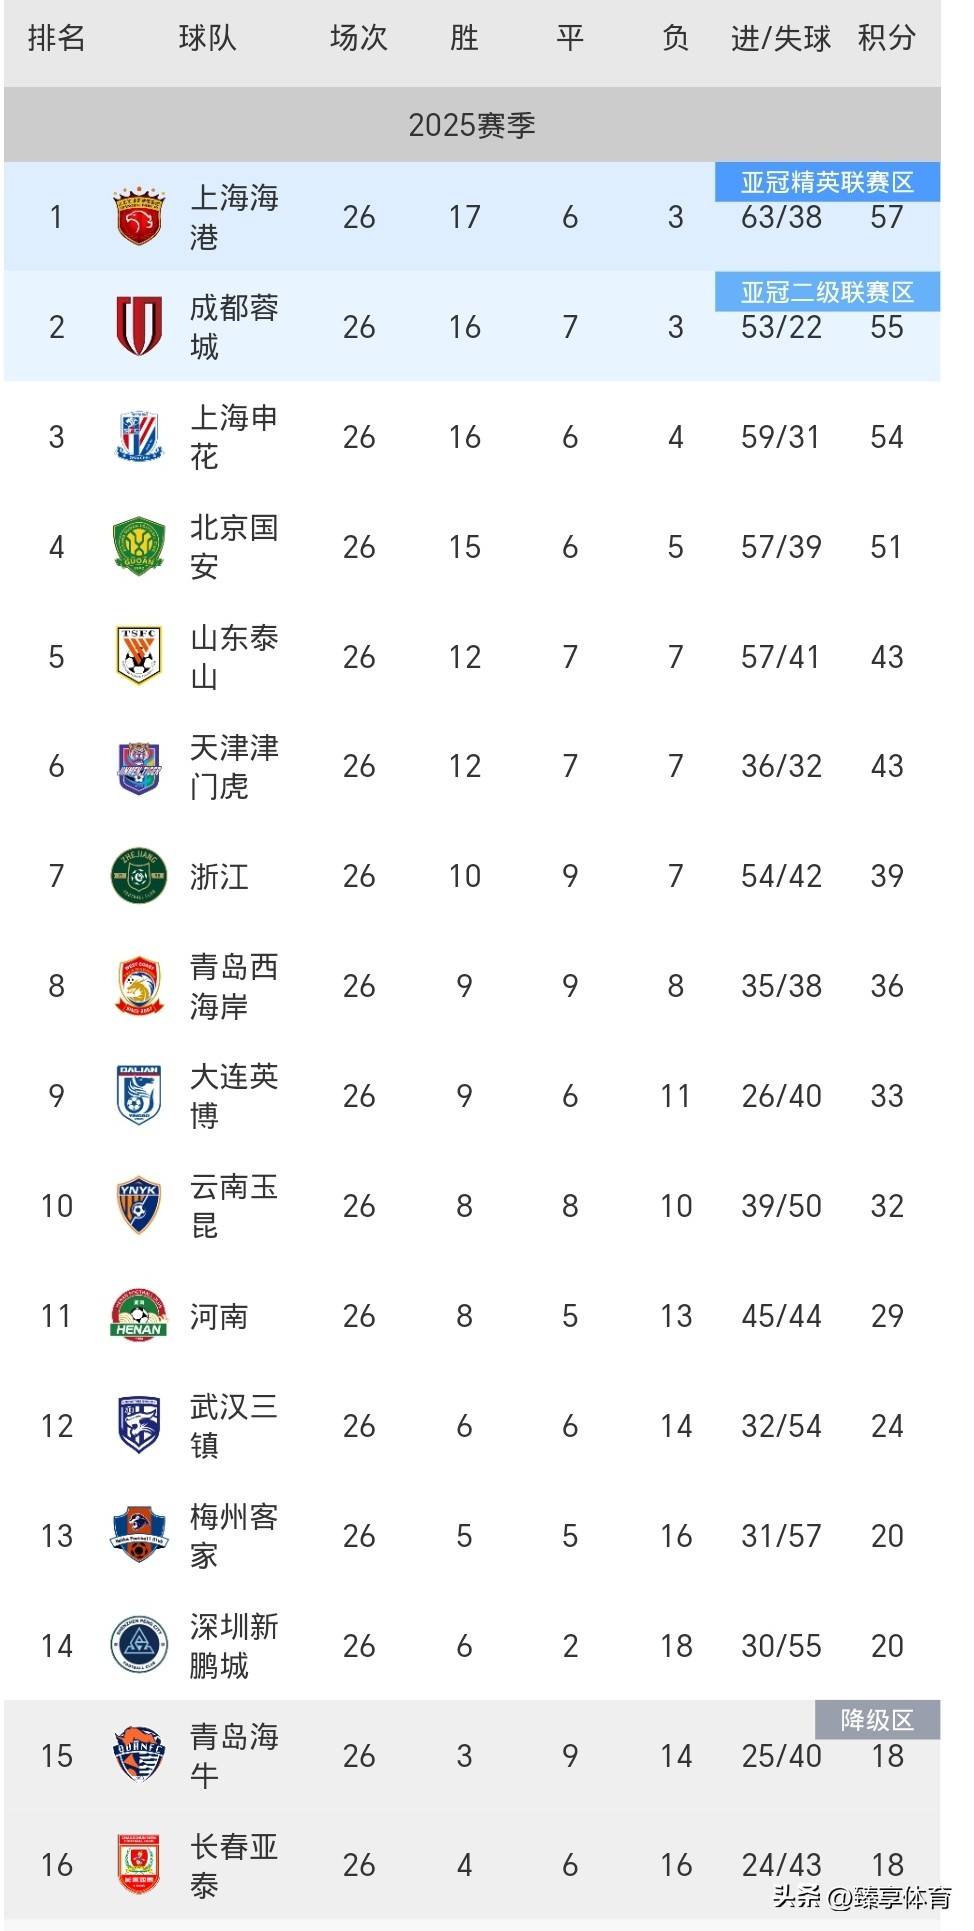Click the Changchun Yatai (长春亚泰) team crest
Viewport: 974px width, 1931px height.
138,1864
